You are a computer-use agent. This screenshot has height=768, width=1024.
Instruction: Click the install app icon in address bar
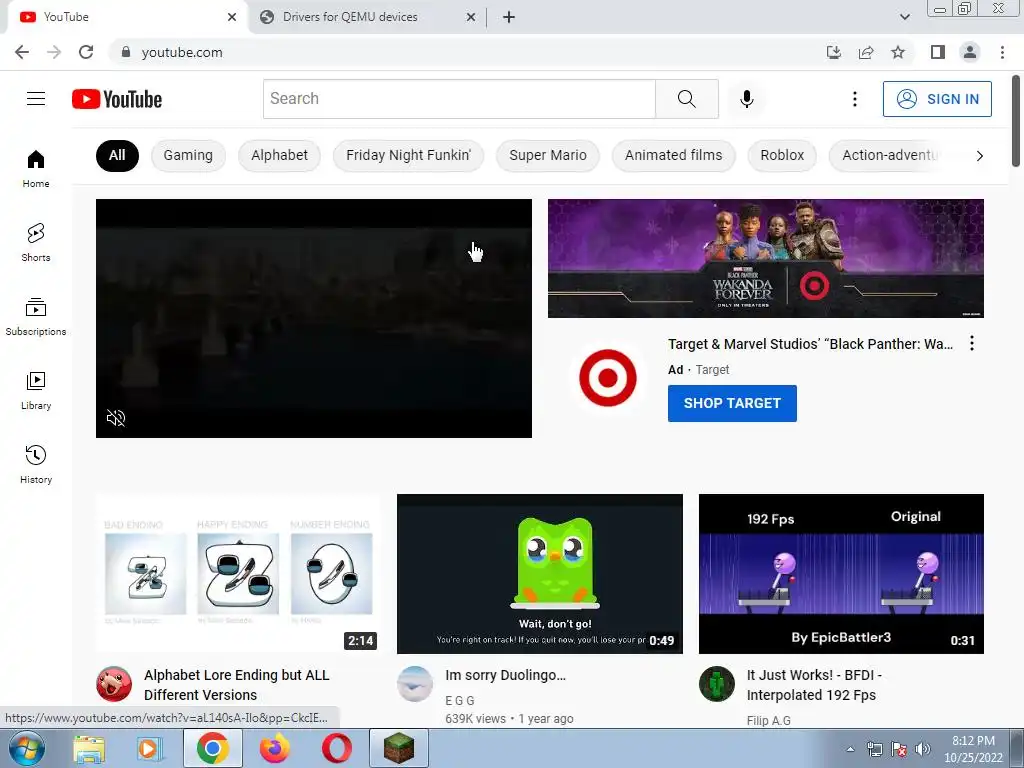[834, 52]
